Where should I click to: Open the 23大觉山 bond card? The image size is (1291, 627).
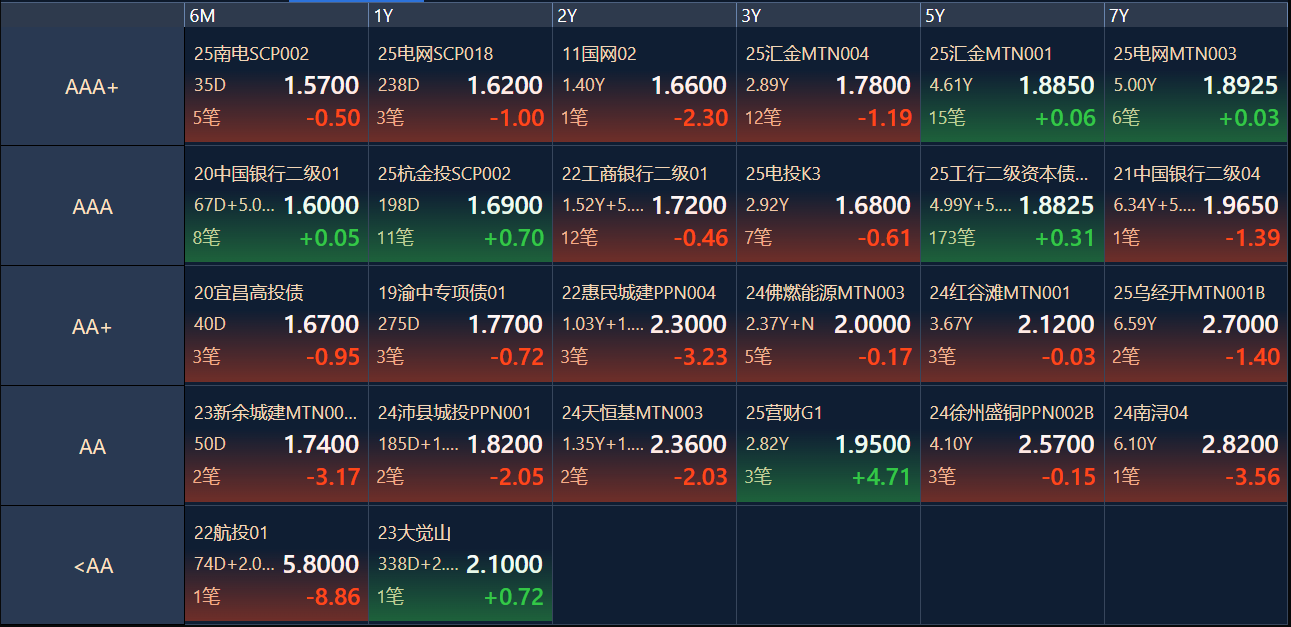pyautogui.click(x=461, y=565)
